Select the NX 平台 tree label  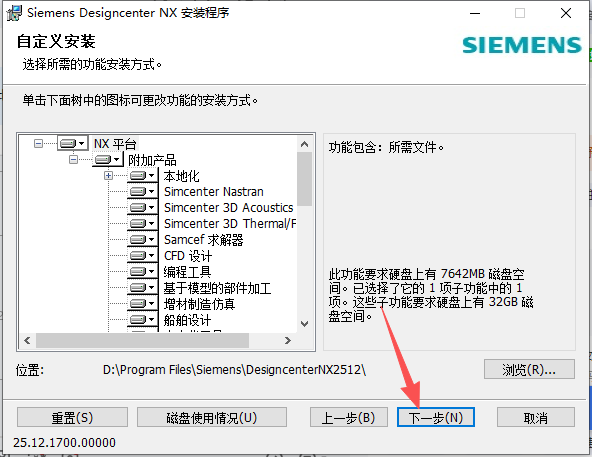click(115, 144)
